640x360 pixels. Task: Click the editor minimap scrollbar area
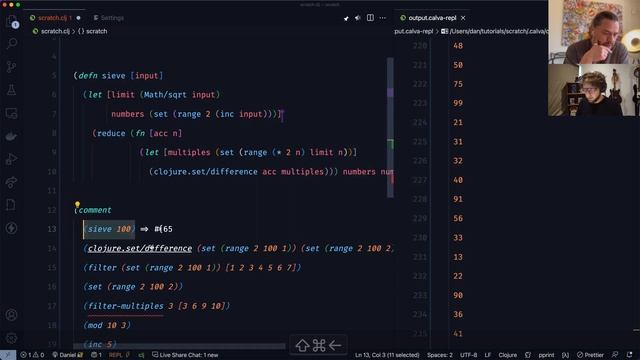(x=390, y=127)
